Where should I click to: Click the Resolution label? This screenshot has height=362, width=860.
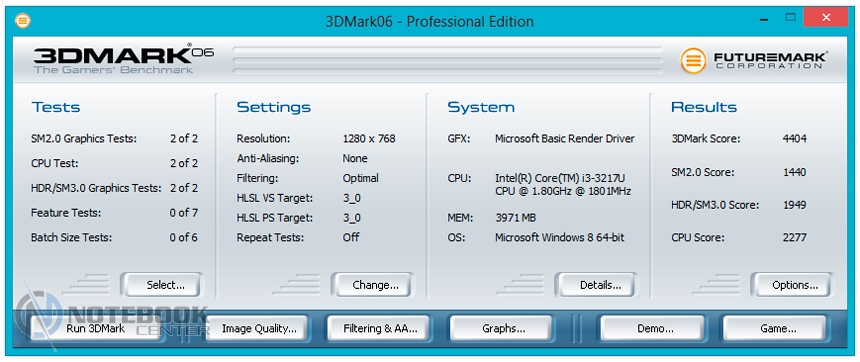point(263,139)
